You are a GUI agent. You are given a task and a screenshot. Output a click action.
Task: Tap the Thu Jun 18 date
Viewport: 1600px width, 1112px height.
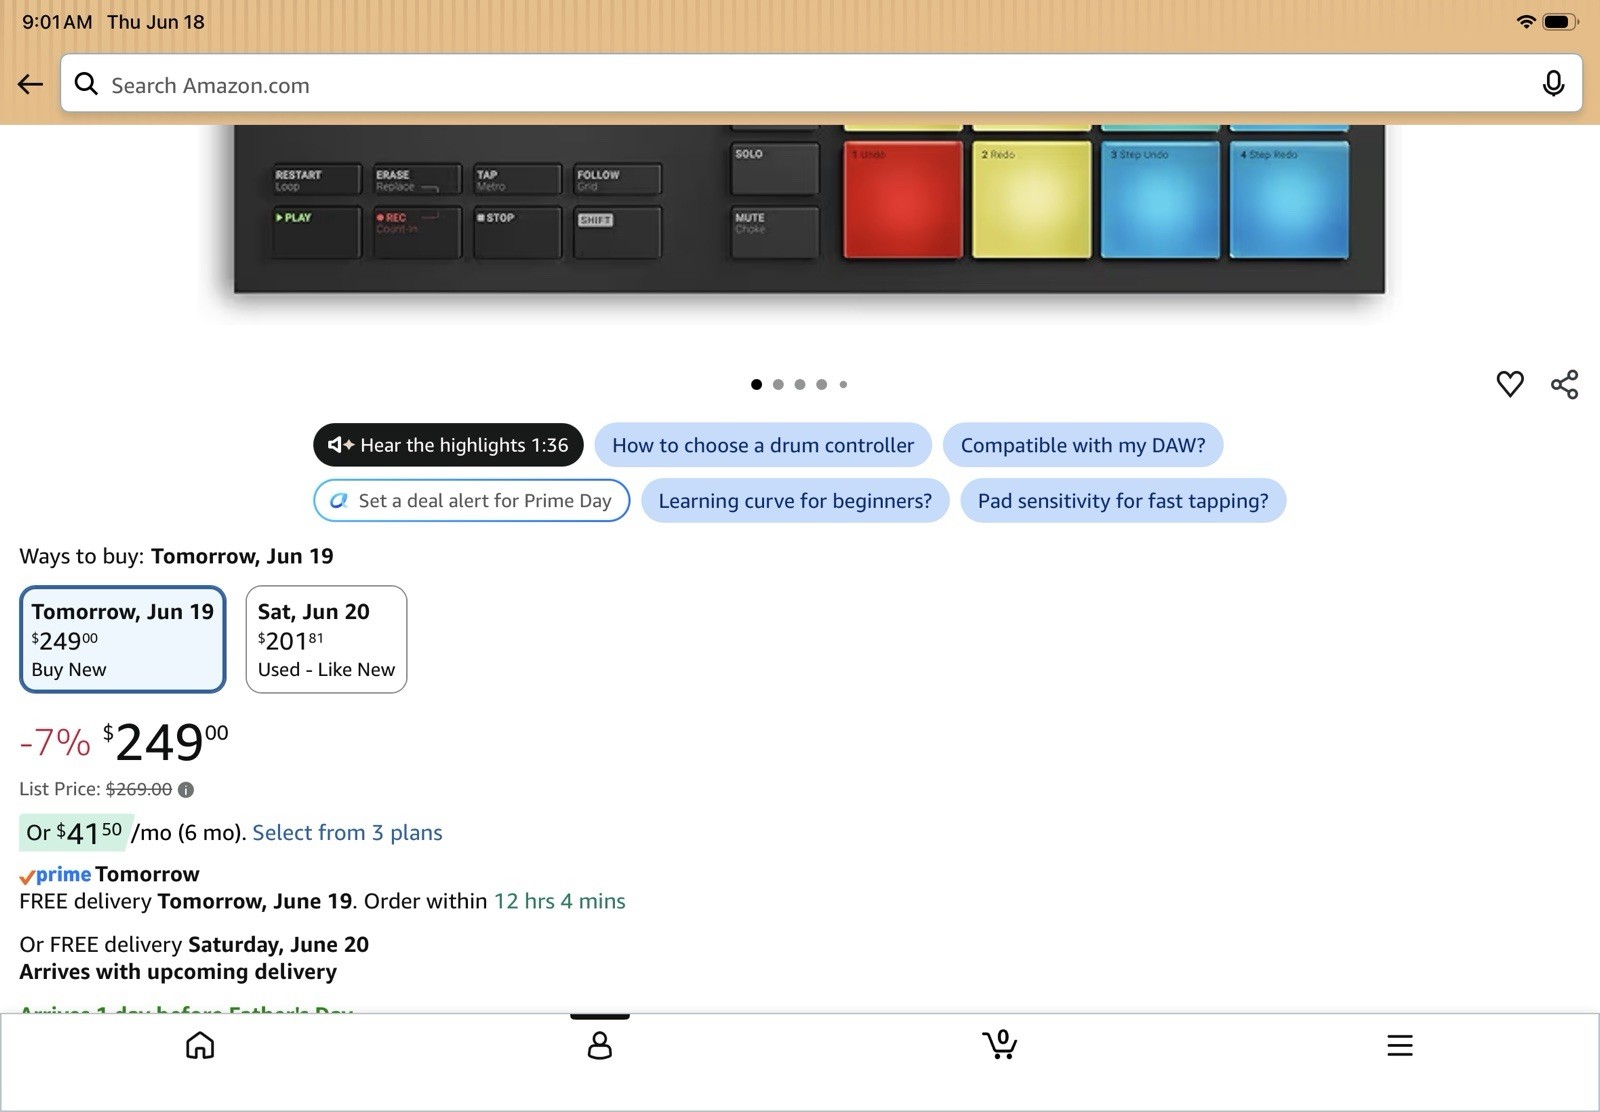tap(156, 22)
